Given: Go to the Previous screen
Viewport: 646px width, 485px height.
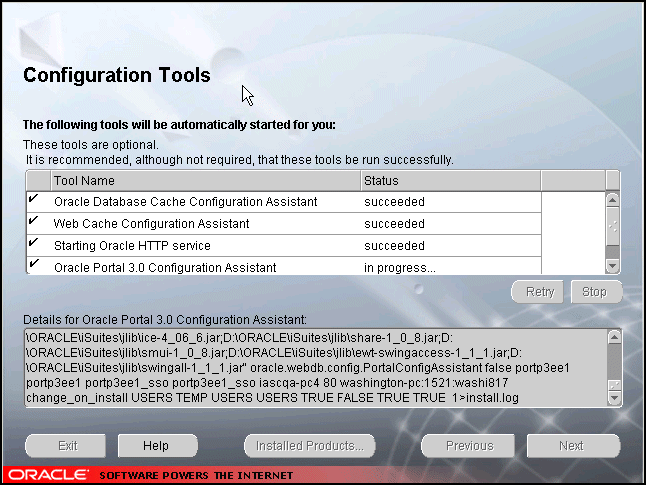Looking at the screenshot, I should click(x=468, y=445).
